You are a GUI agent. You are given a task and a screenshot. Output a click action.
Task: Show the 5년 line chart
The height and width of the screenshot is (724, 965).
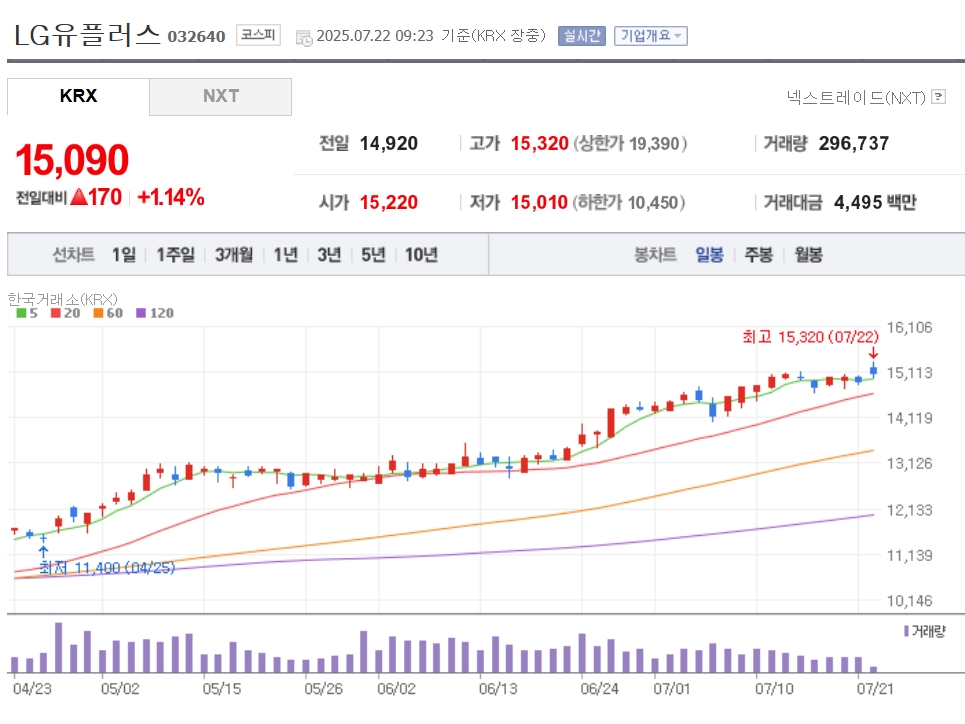(x=373, y=254)
